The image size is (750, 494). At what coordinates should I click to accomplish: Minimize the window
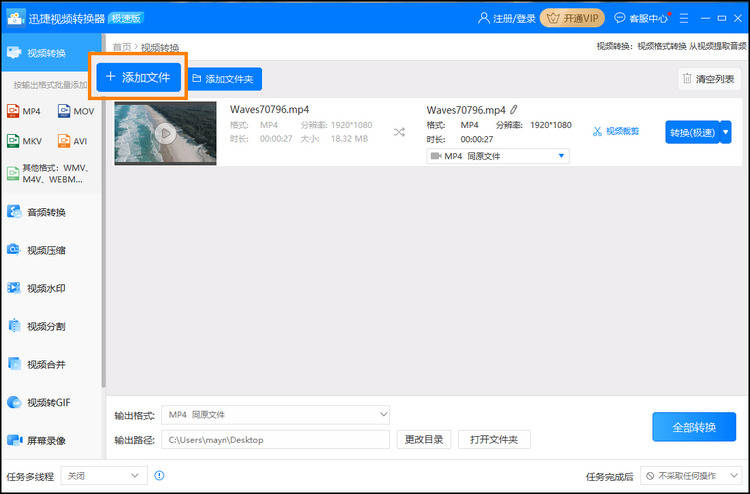pos(705,18)
